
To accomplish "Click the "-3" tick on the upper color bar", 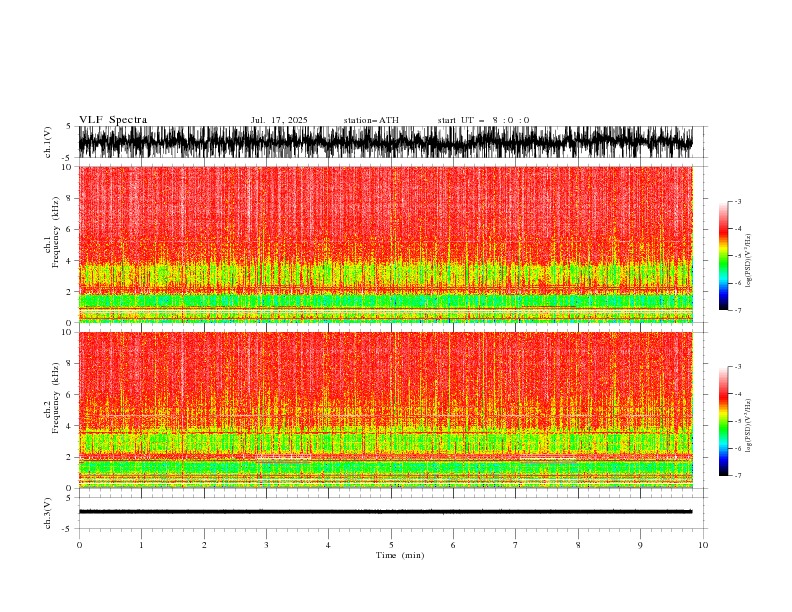I will [737, 201].
